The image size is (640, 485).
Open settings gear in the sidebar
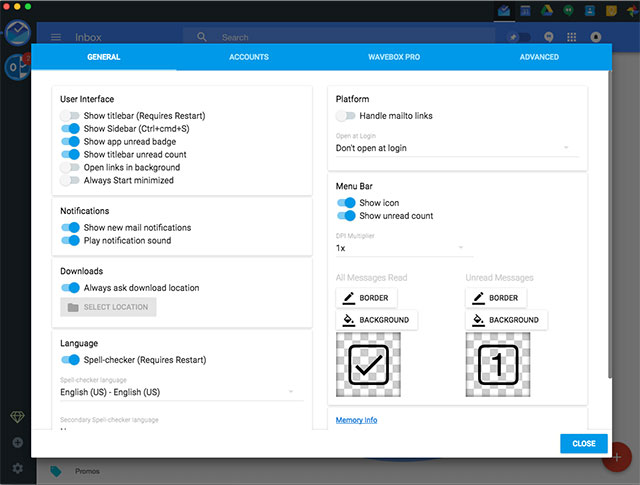point(16,468)
